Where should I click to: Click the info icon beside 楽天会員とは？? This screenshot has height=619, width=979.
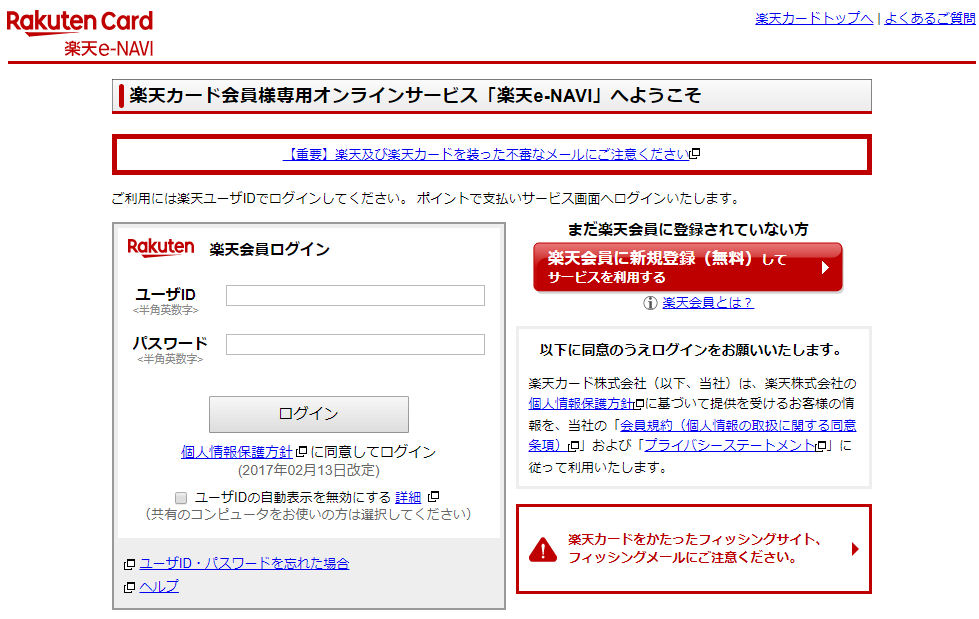click(650, 303)
